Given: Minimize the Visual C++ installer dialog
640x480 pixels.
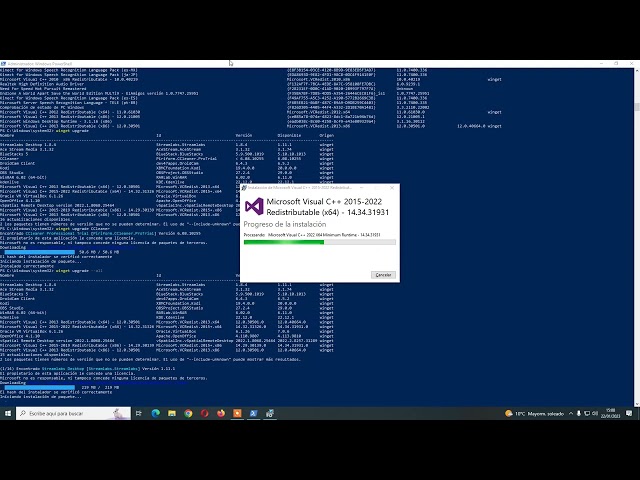Looking at the screenshot, I should (362, 188).
